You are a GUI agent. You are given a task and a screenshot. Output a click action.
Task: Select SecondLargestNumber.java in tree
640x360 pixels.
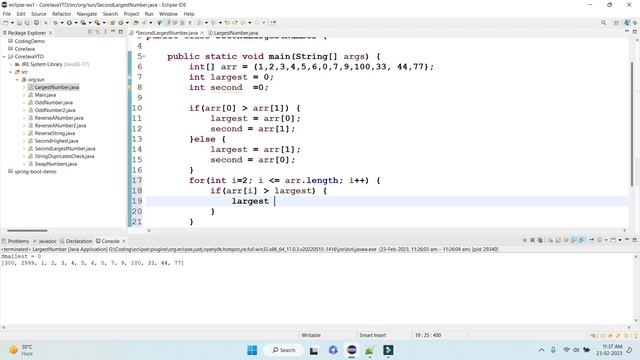[61, 149]
